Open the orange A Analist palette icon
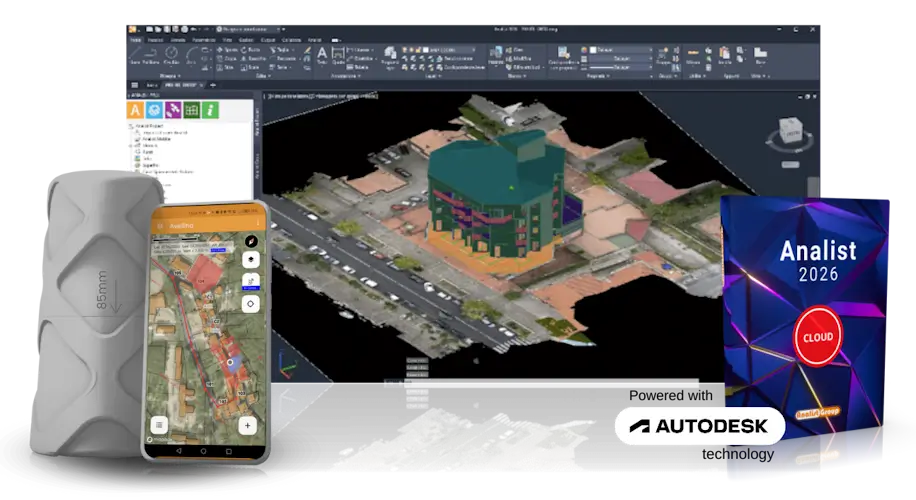The width and height of the screenshot is (916, 500). click(136, 110)
